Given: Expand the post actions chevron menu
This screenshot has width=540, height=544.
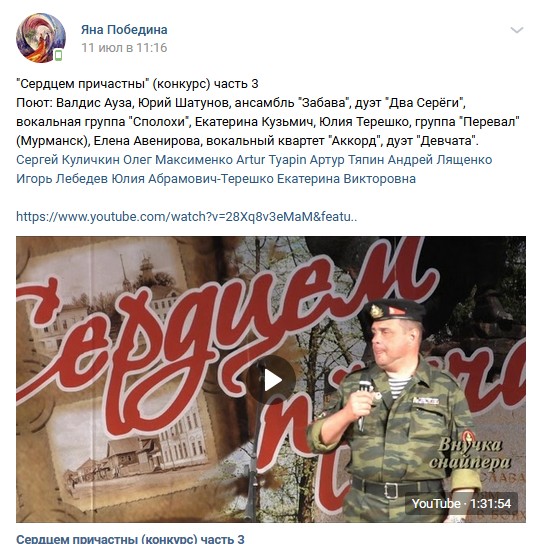Looking at the screenshot, I should click(517, 30).
